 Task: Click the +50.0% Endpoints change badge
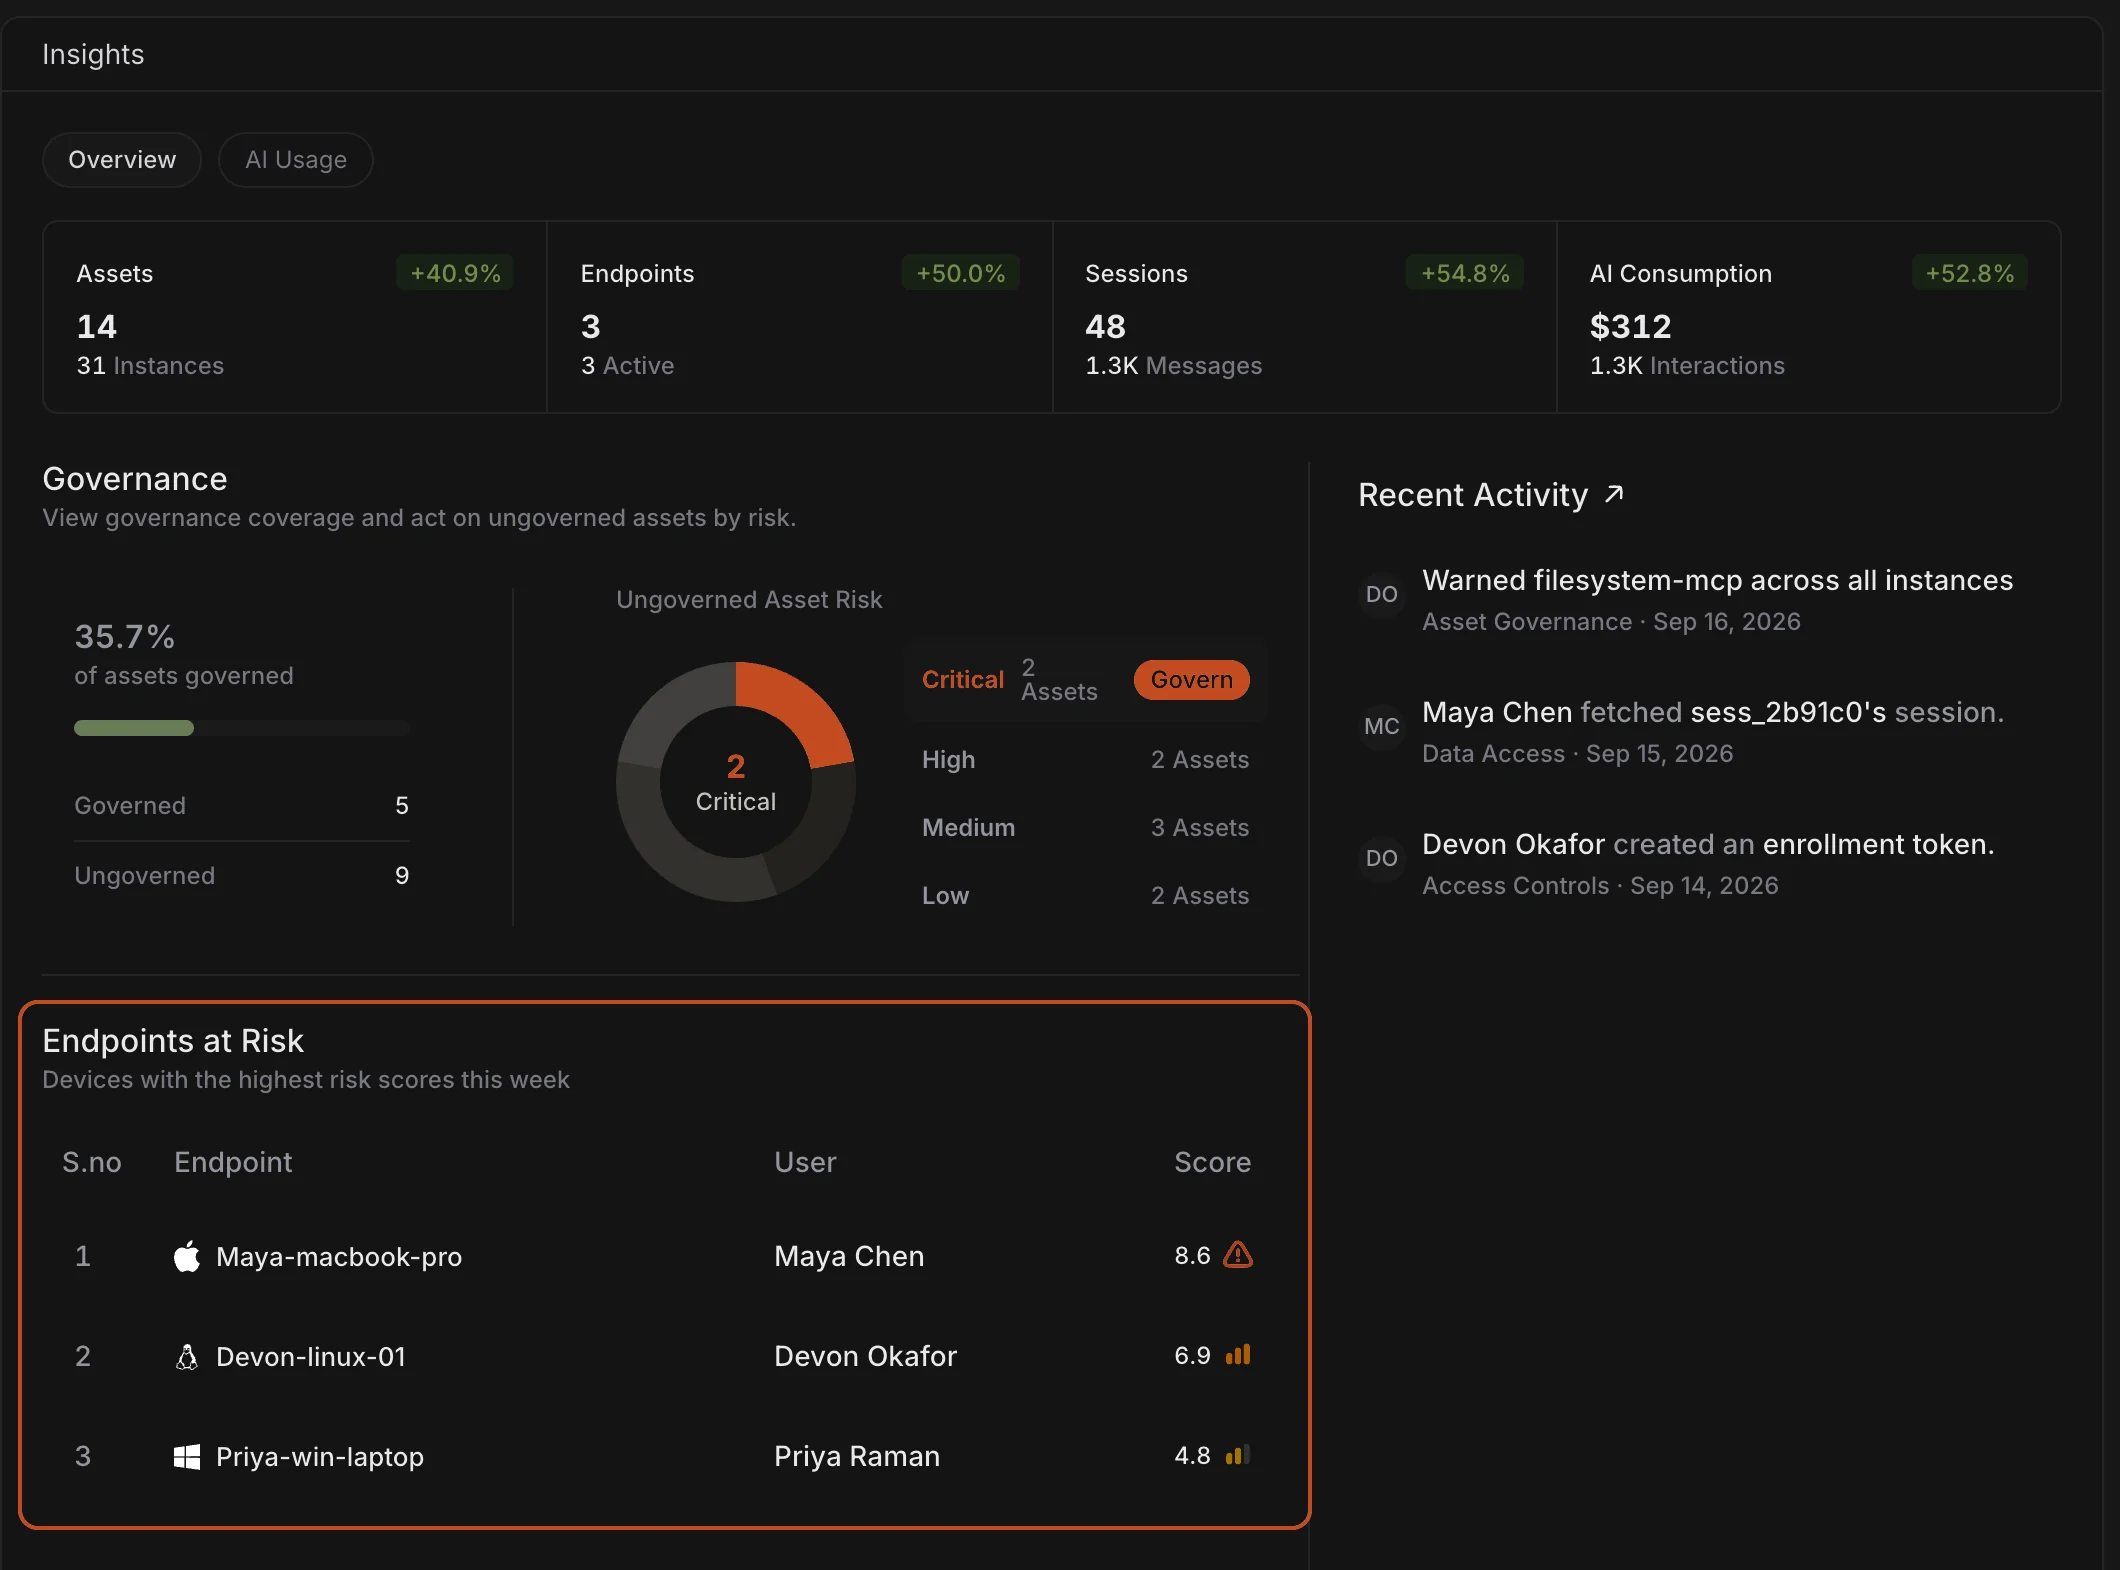[x=960, y=273]
